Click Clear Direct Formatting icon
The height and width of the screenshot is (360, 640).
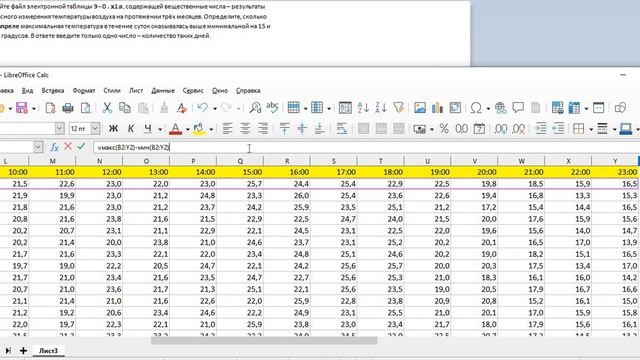(x=182, y=108)
